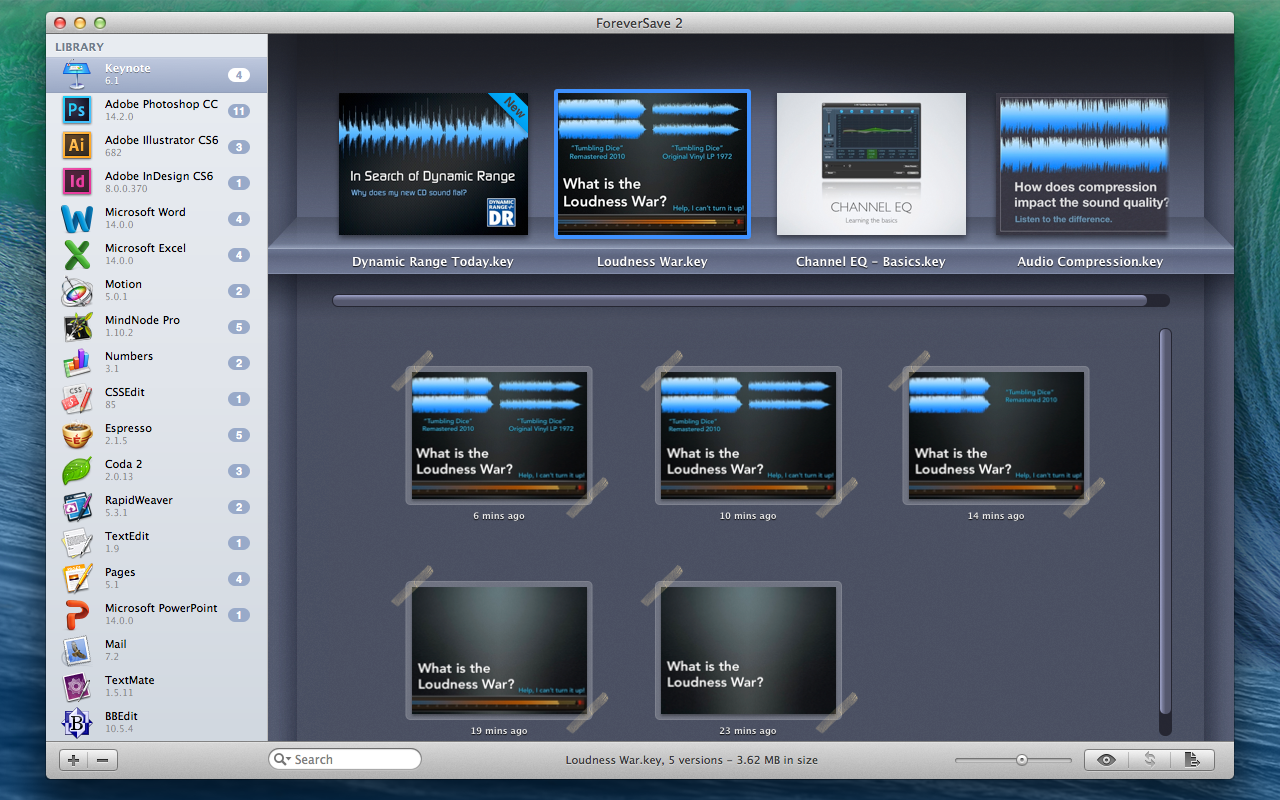Select the Numbers app icon
Viewport: 1280px width, 800px height.
[x=77, y=363]
